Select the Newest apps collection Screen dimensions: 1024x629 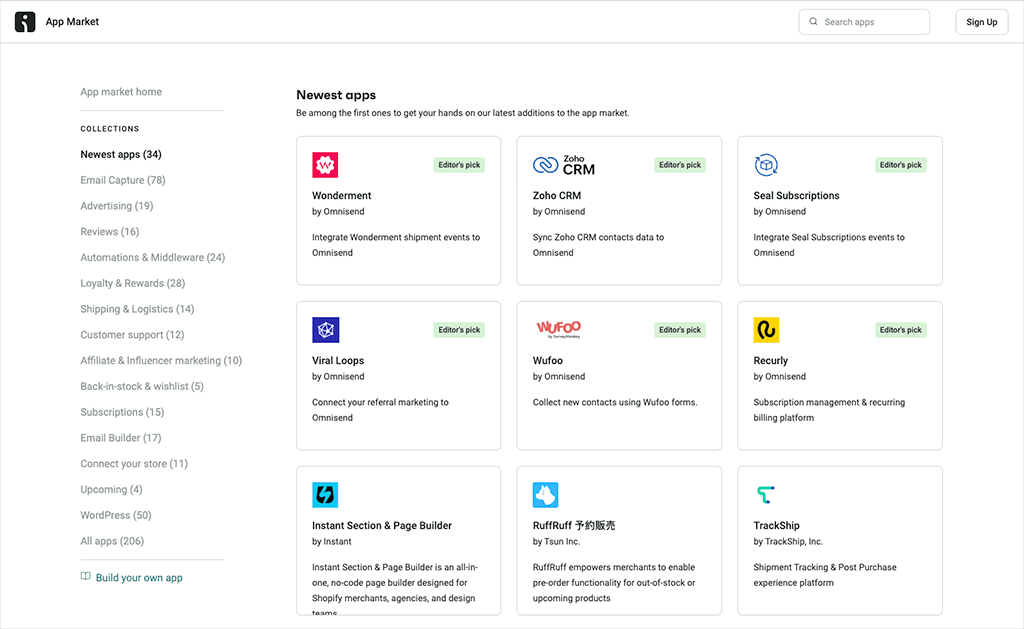pos(121,154)
